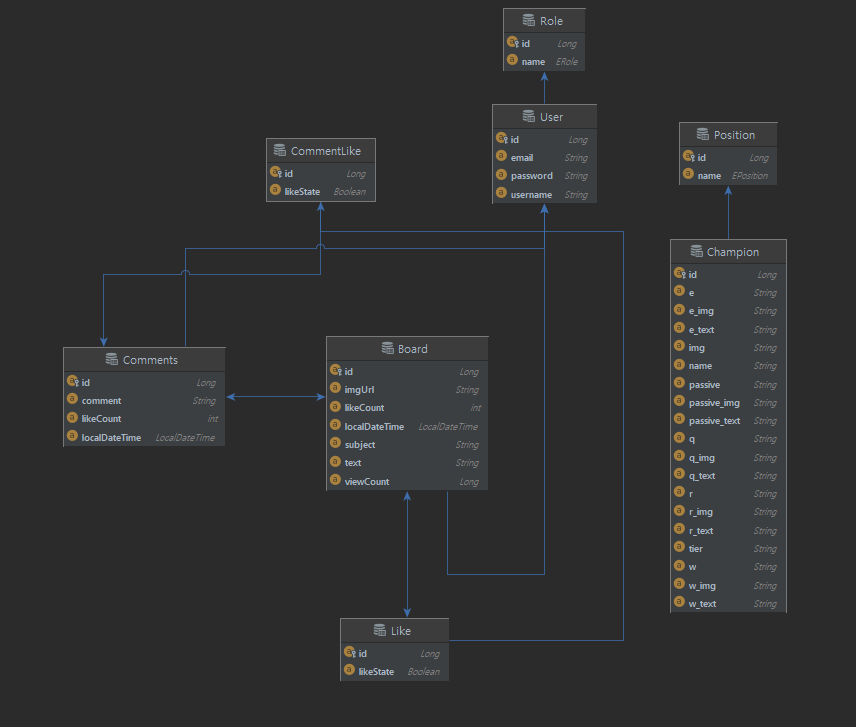Click the key icon of Champion id
856x727 pixels.
click(x=680, y=273)
